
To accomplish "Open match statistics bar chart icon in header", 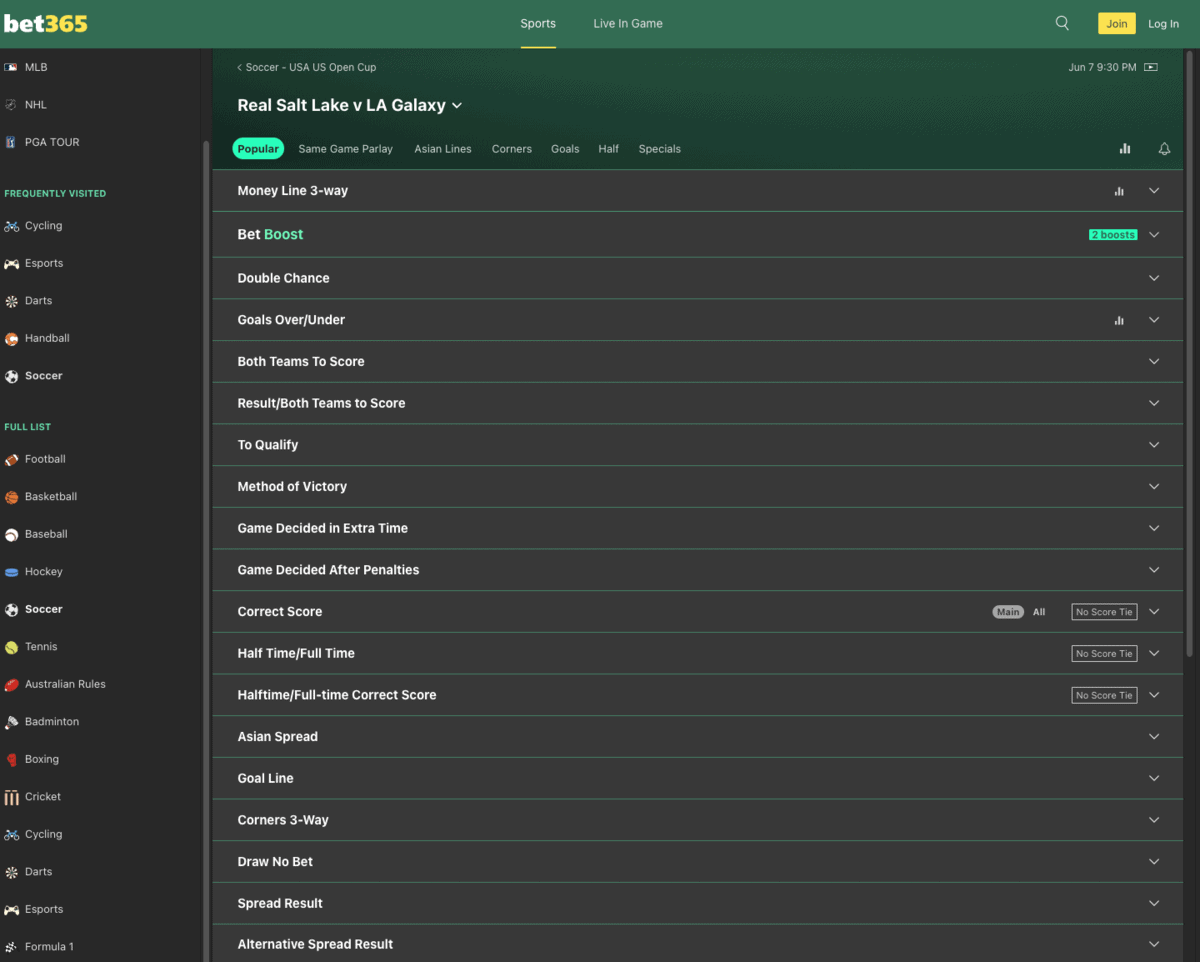I will coord(1125,149).
